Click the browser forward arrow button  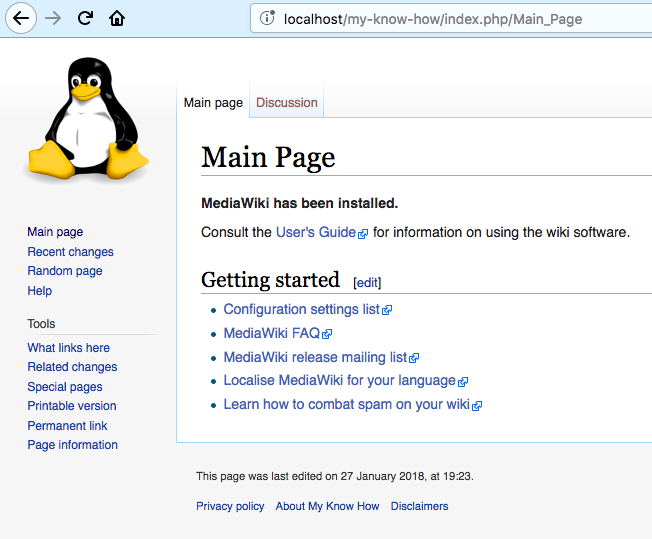click(53, 18)
